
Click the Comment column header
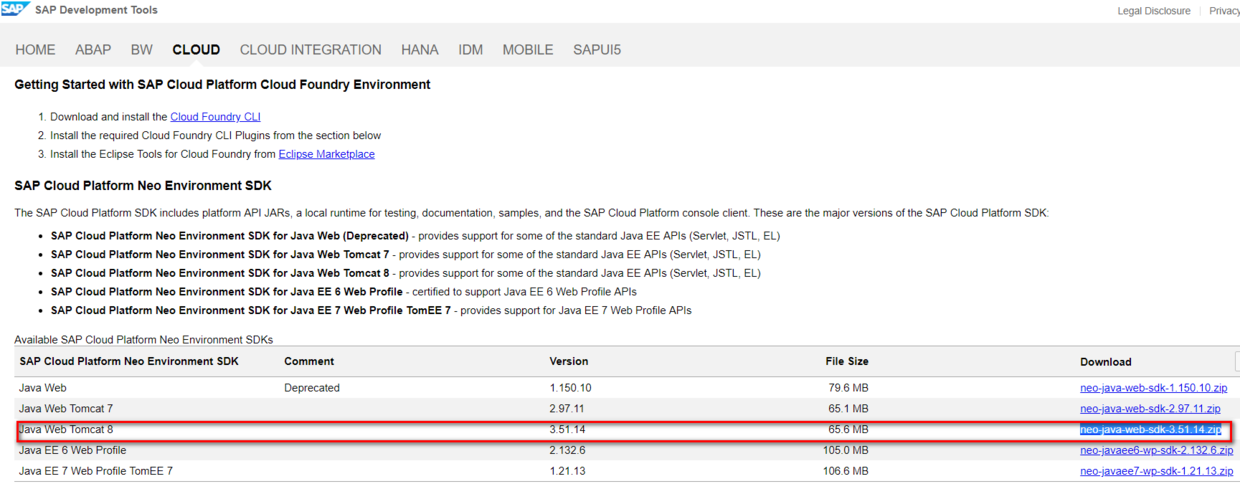(309, 362)
